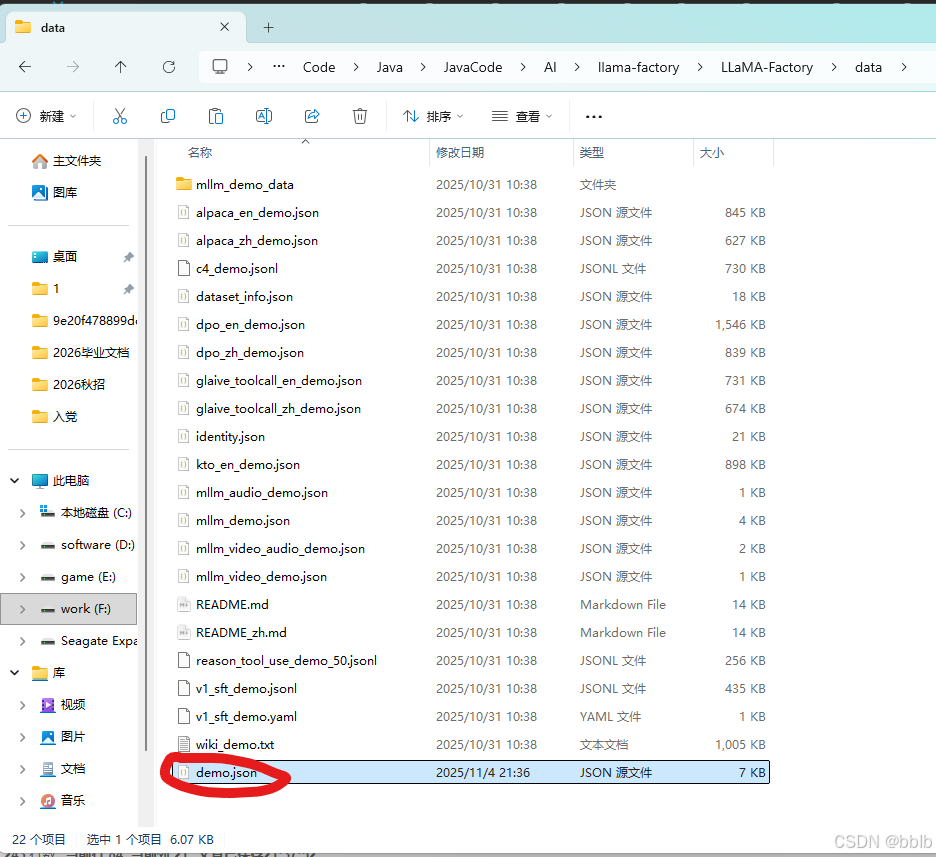
Task: Open 文档 library in sidebar
Action: 63,769
